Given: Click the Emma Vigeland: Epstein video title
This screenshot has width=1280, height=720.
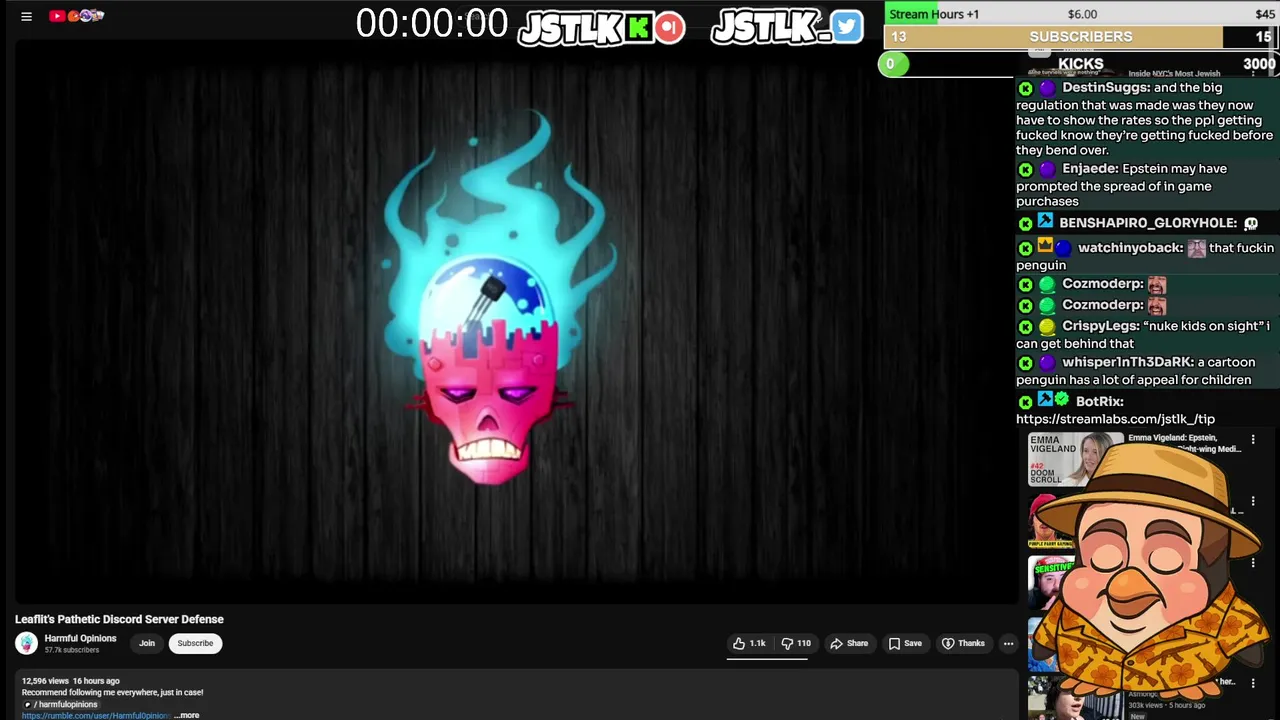Looking at the screenshot, I should pos(1185,443).
